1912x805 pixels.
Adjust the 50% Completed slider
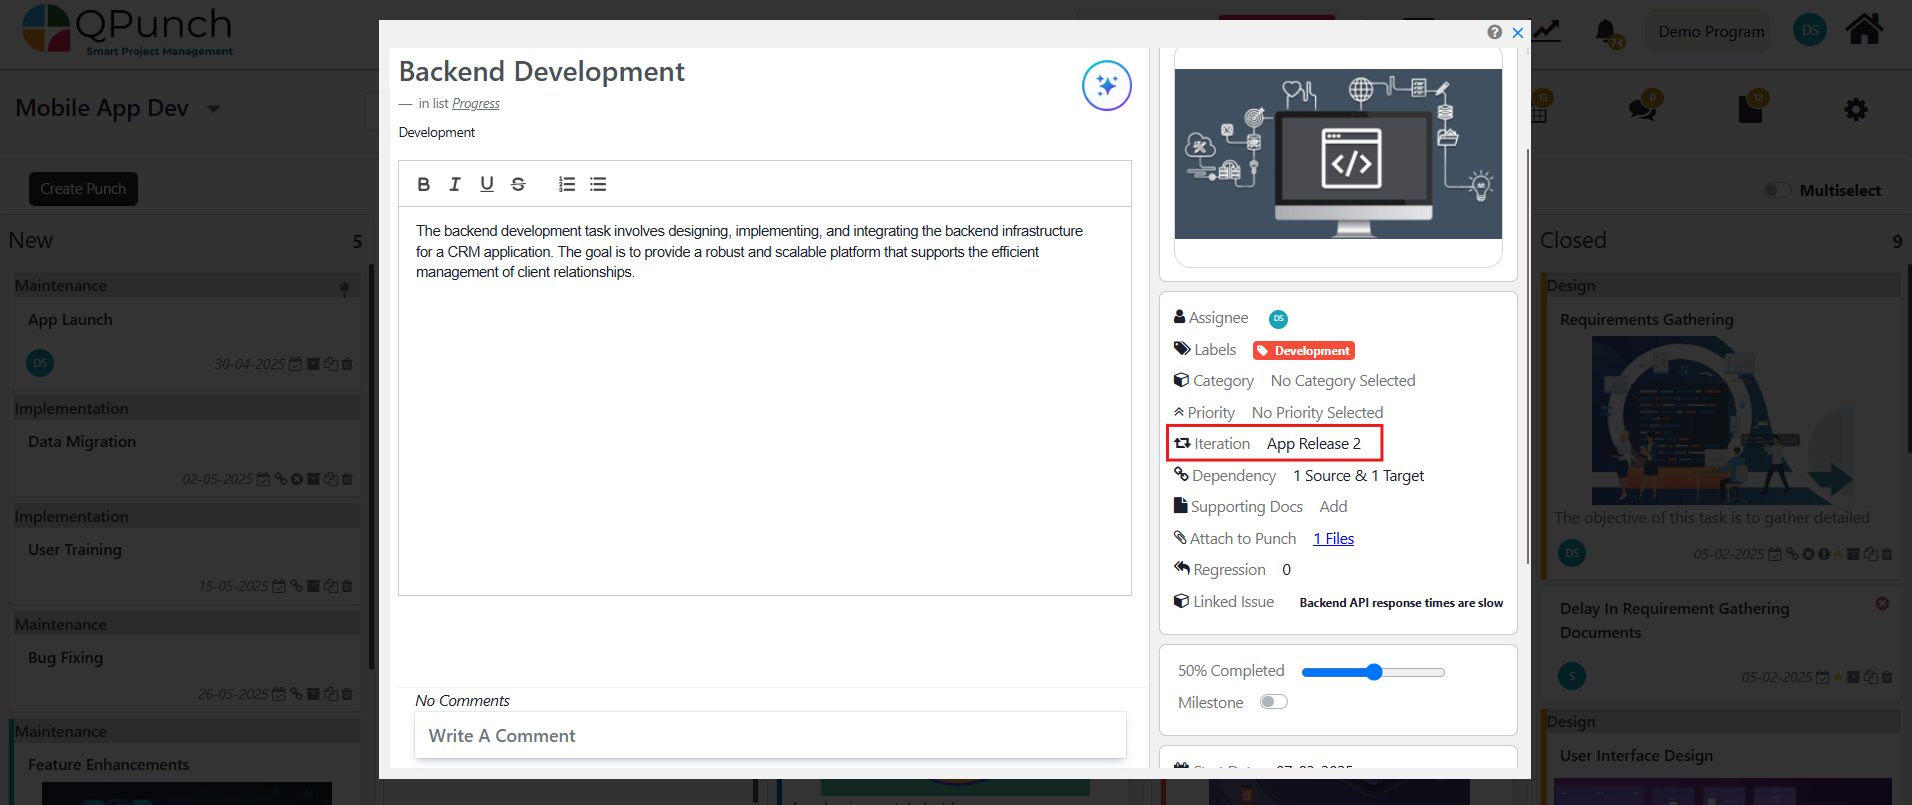coord(1373,672)
